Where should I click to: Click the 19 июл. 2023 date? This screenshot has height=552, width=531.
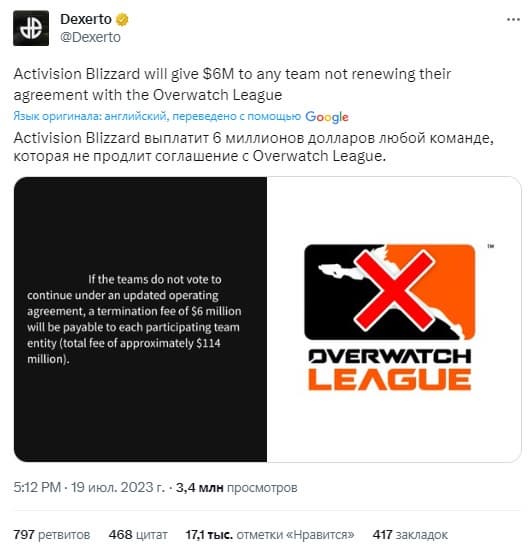point(118,488)
